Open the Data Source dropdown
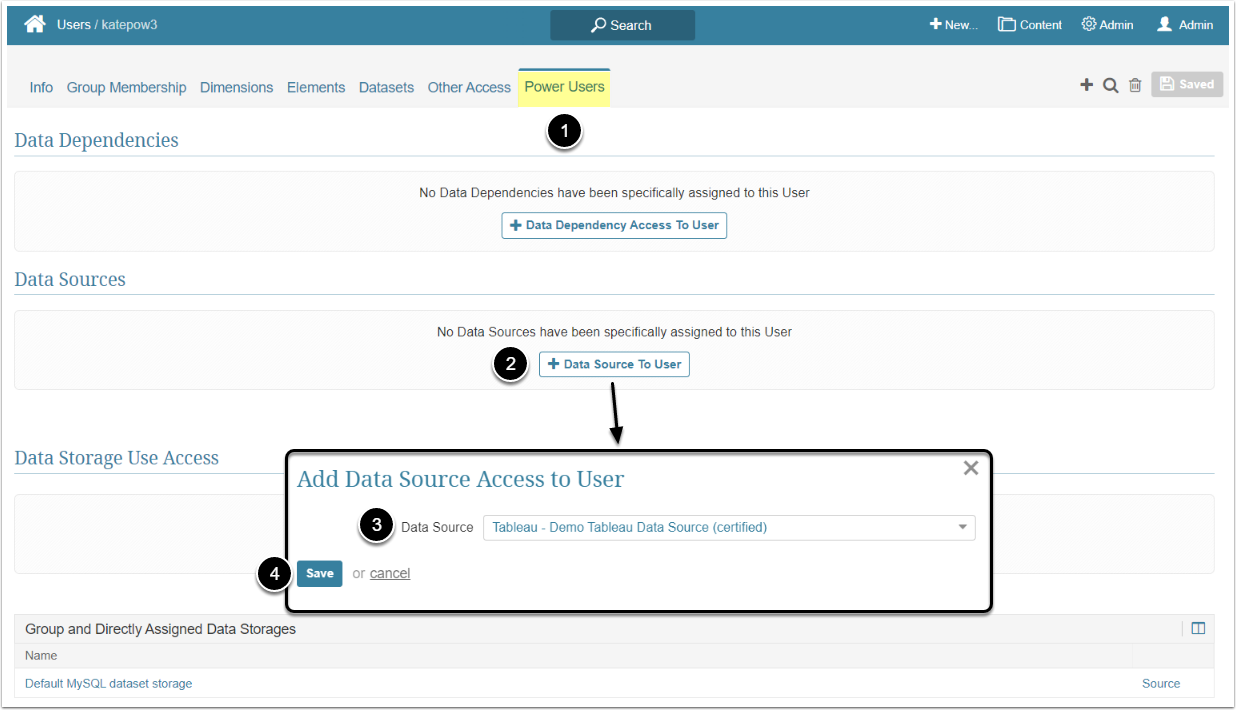1236x710 pixels. [x=729, y=527]
